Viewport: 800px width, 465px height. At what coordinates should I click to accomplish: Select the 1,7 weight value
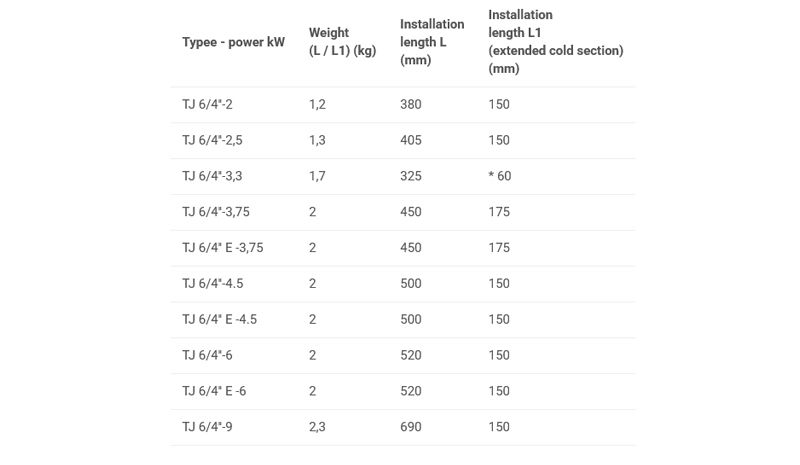(317, 176)
